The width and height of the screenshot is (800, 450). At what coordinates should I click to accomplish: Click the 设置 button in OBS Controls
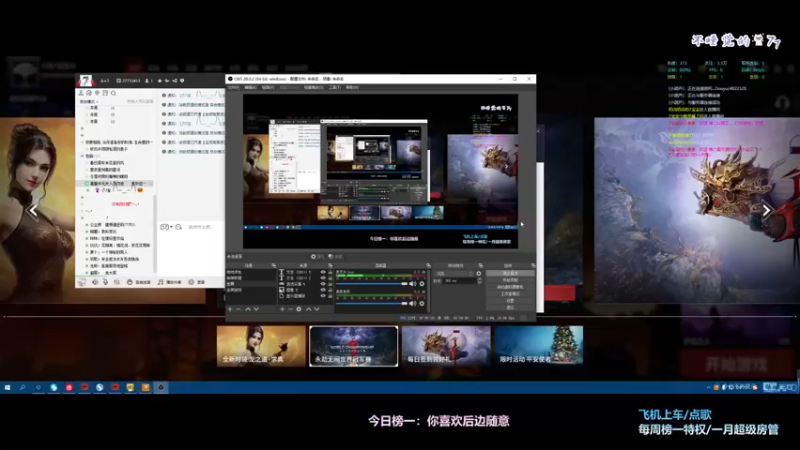click(x=510, y=301)
